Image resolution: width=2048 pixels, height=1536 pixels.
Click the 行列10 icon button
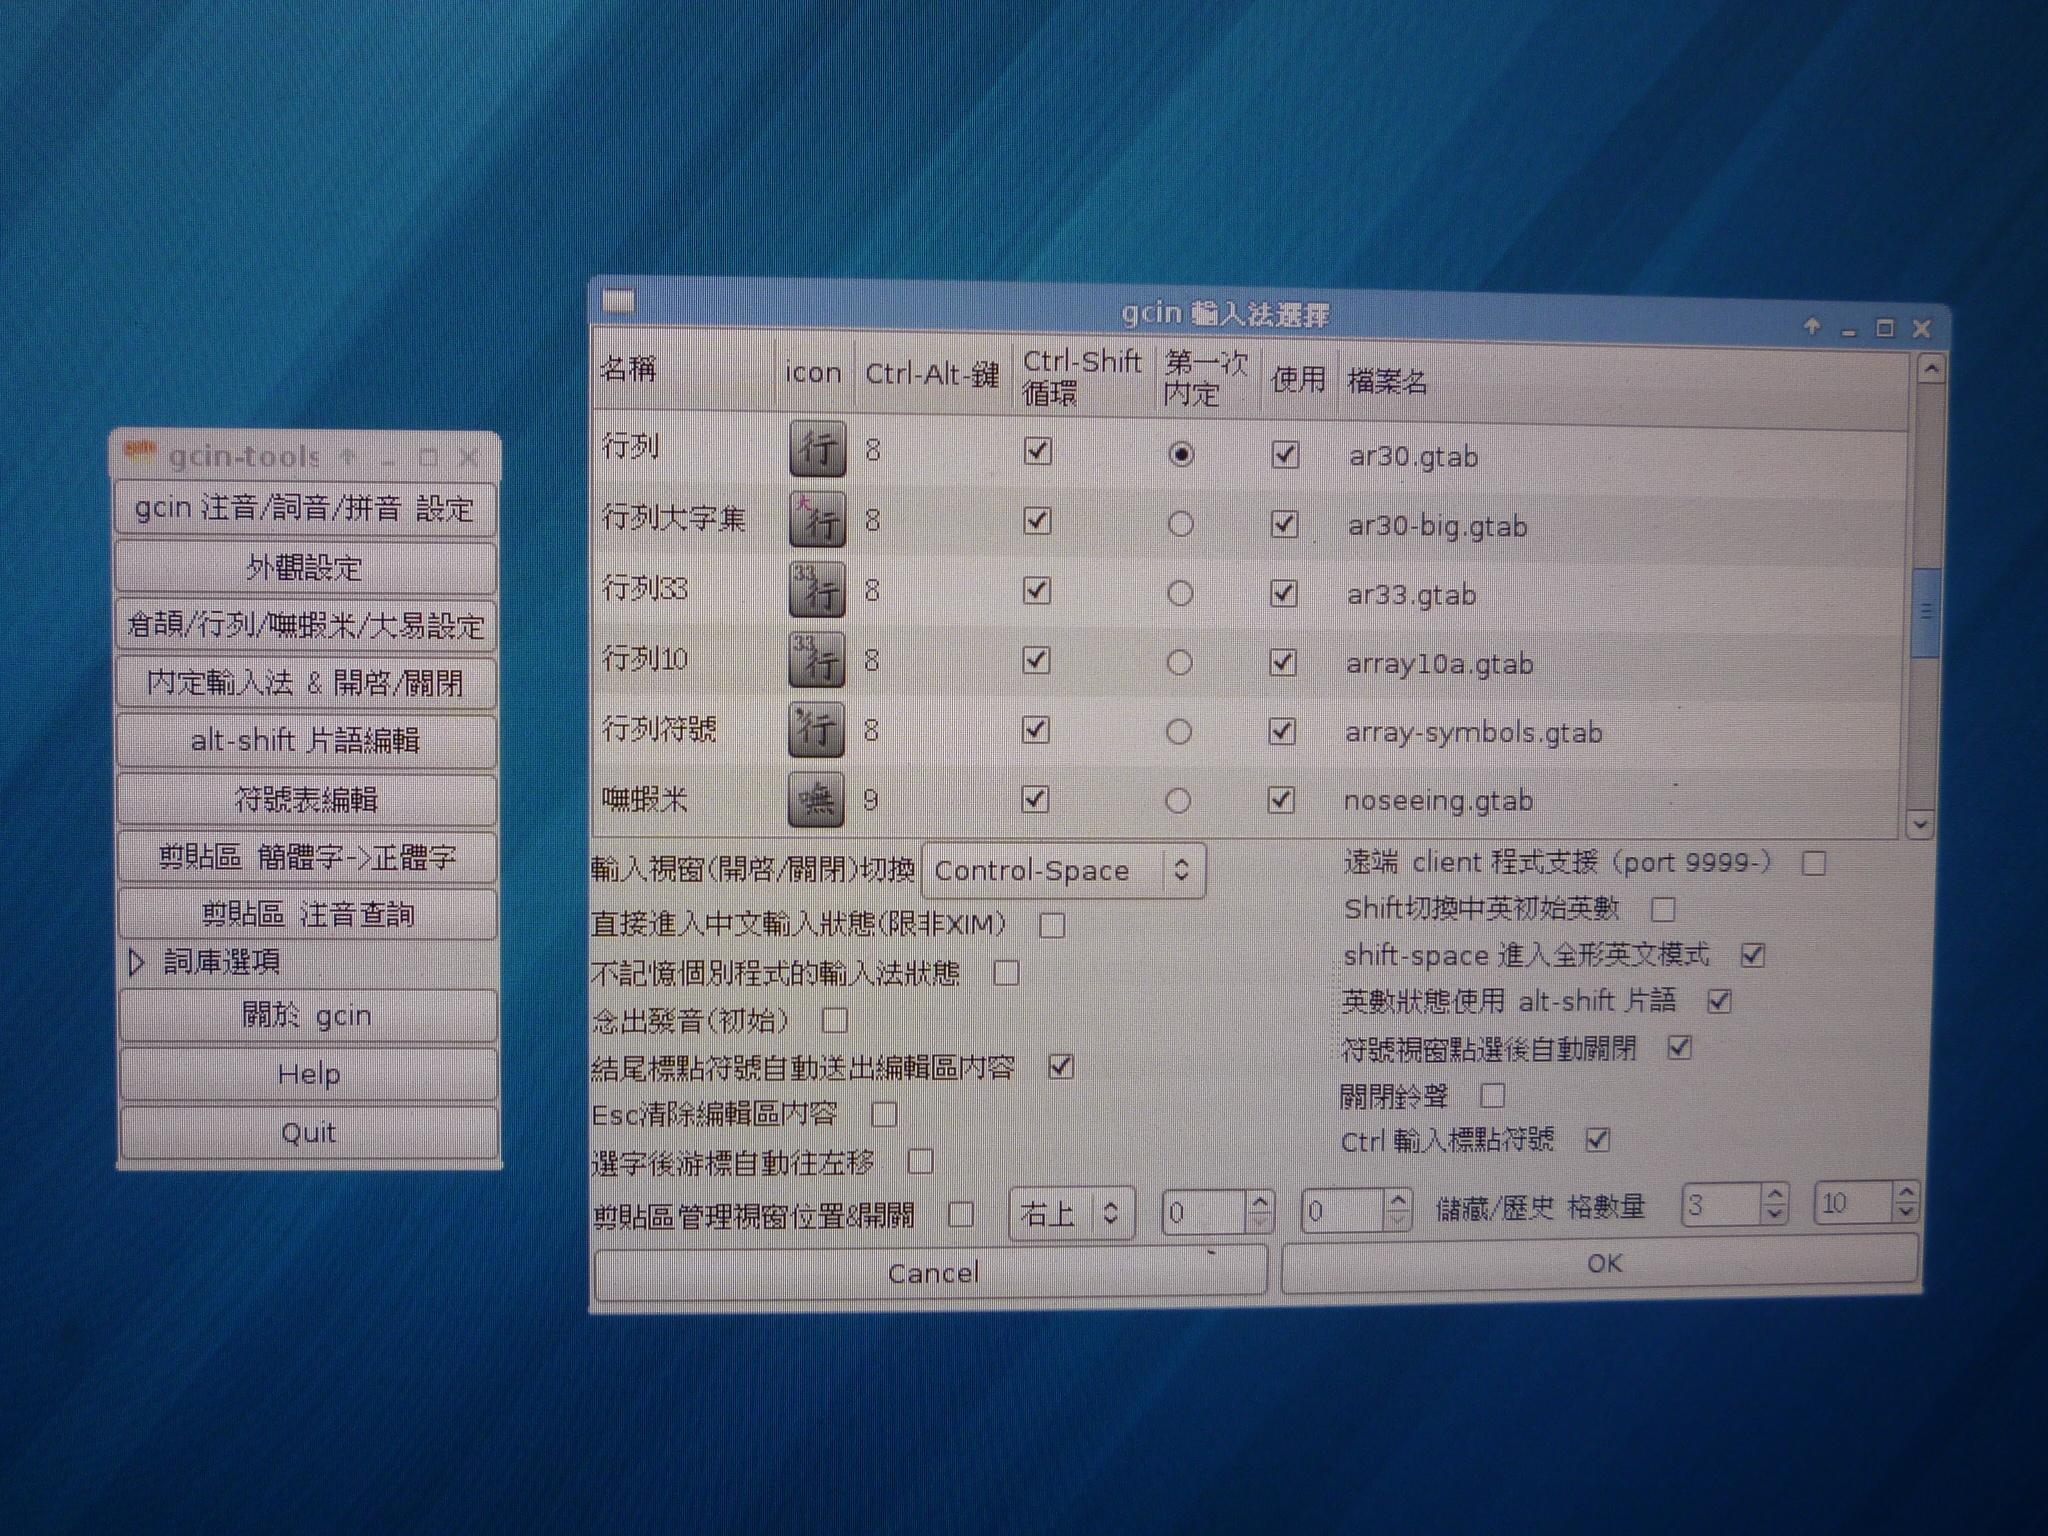pyautogui.click(x=817, y=659)
